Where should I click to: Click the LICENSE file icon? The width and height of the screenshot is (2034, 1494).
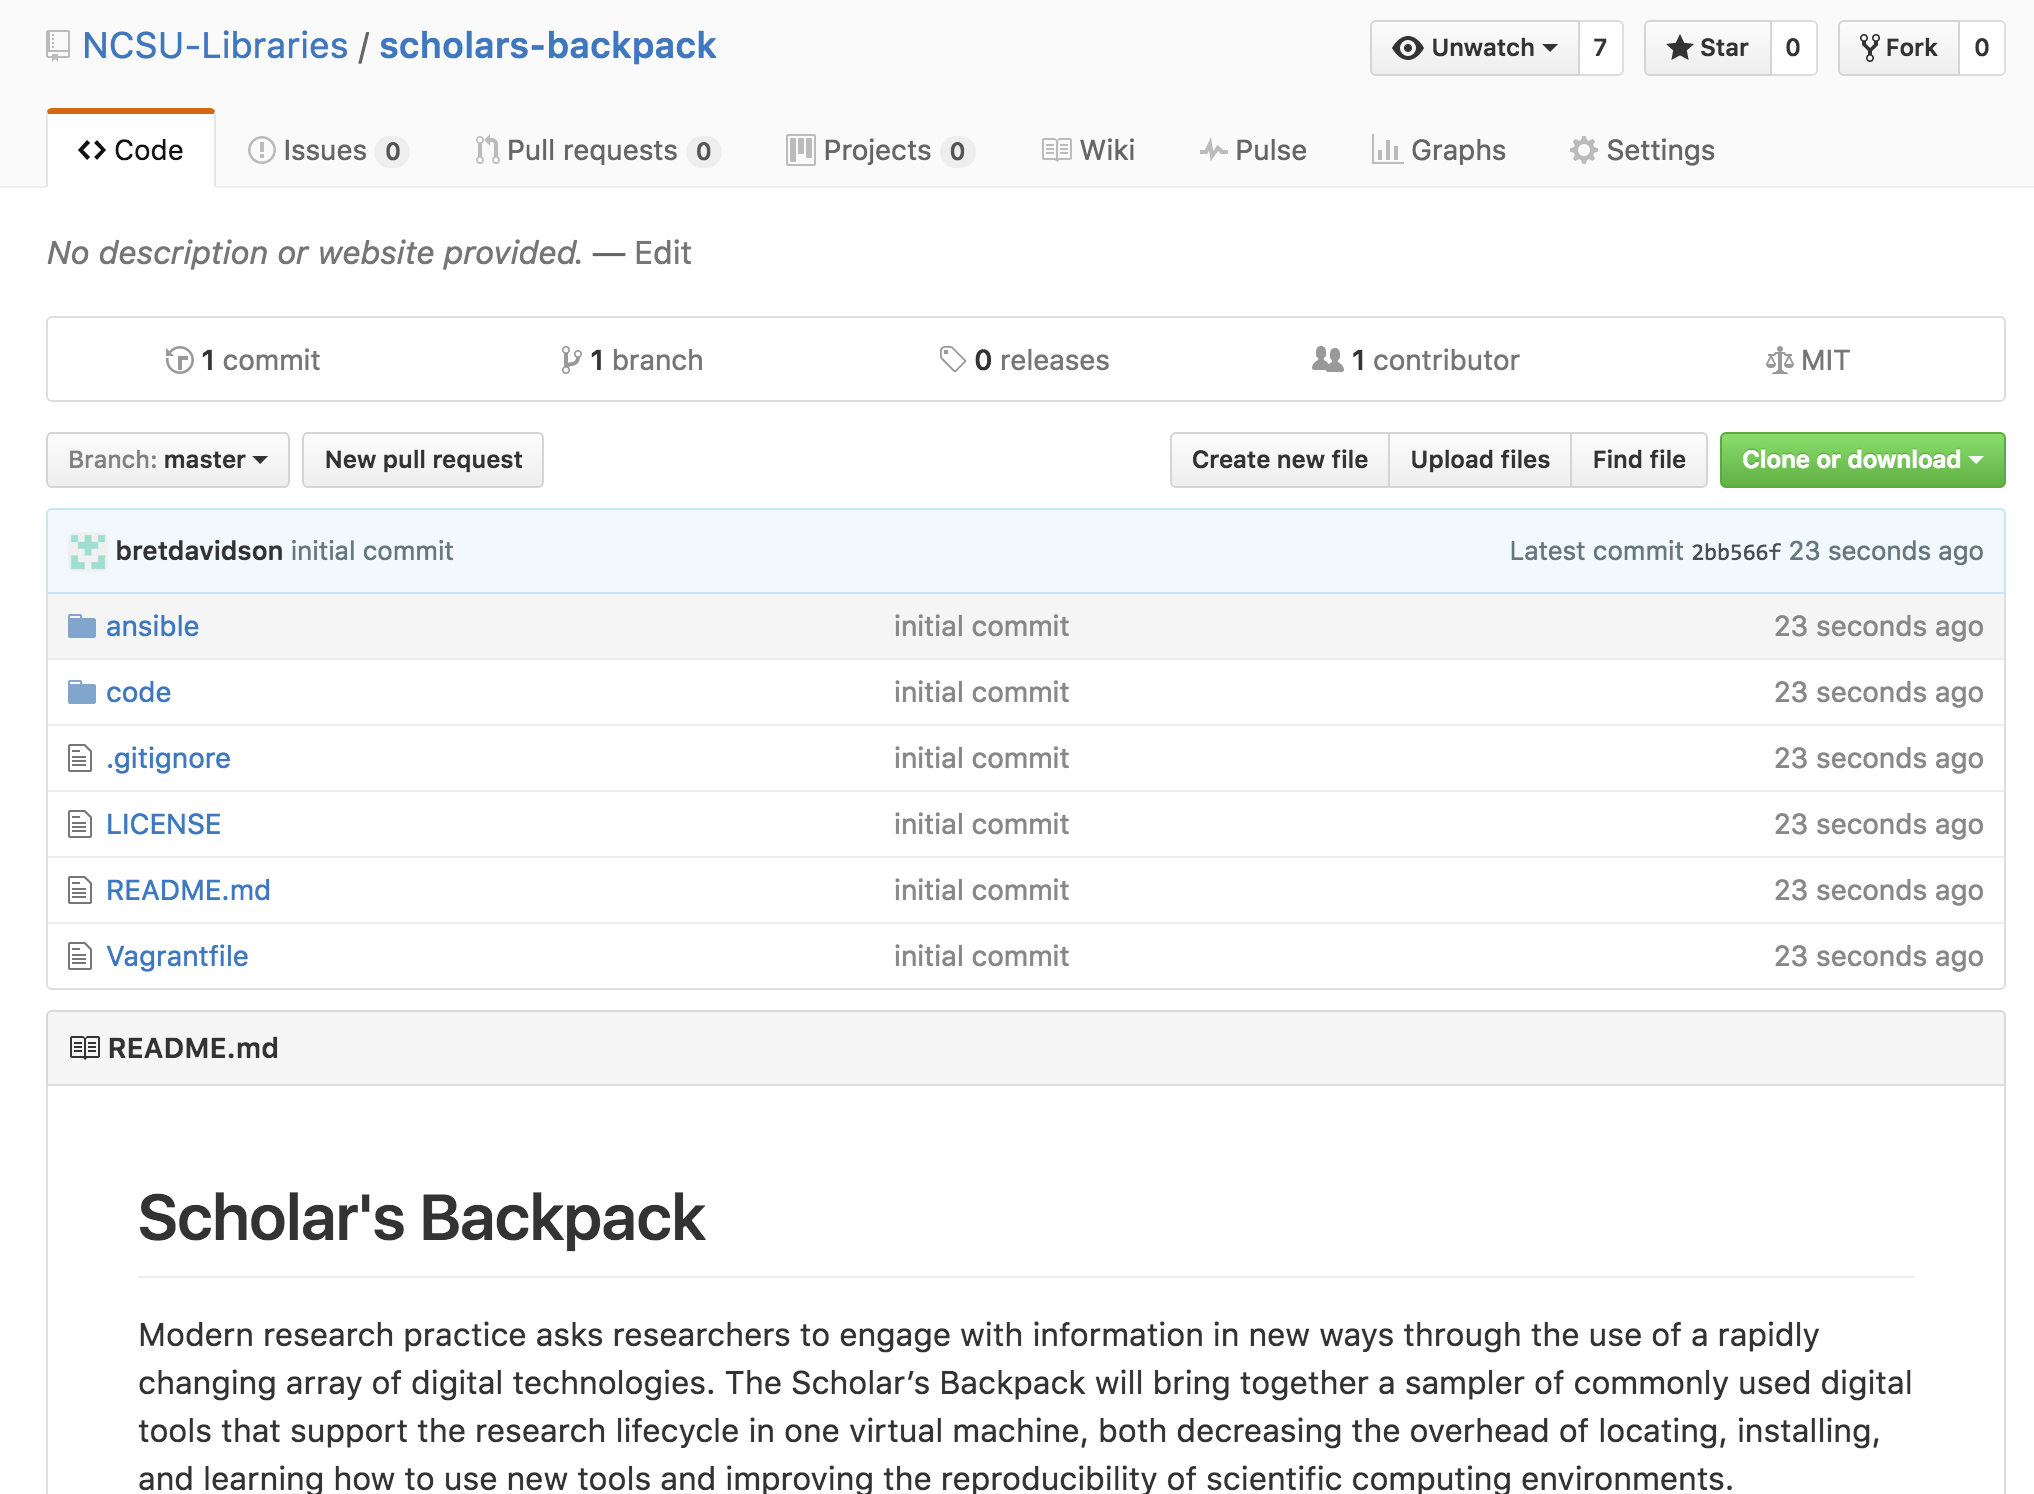(80, 824)
